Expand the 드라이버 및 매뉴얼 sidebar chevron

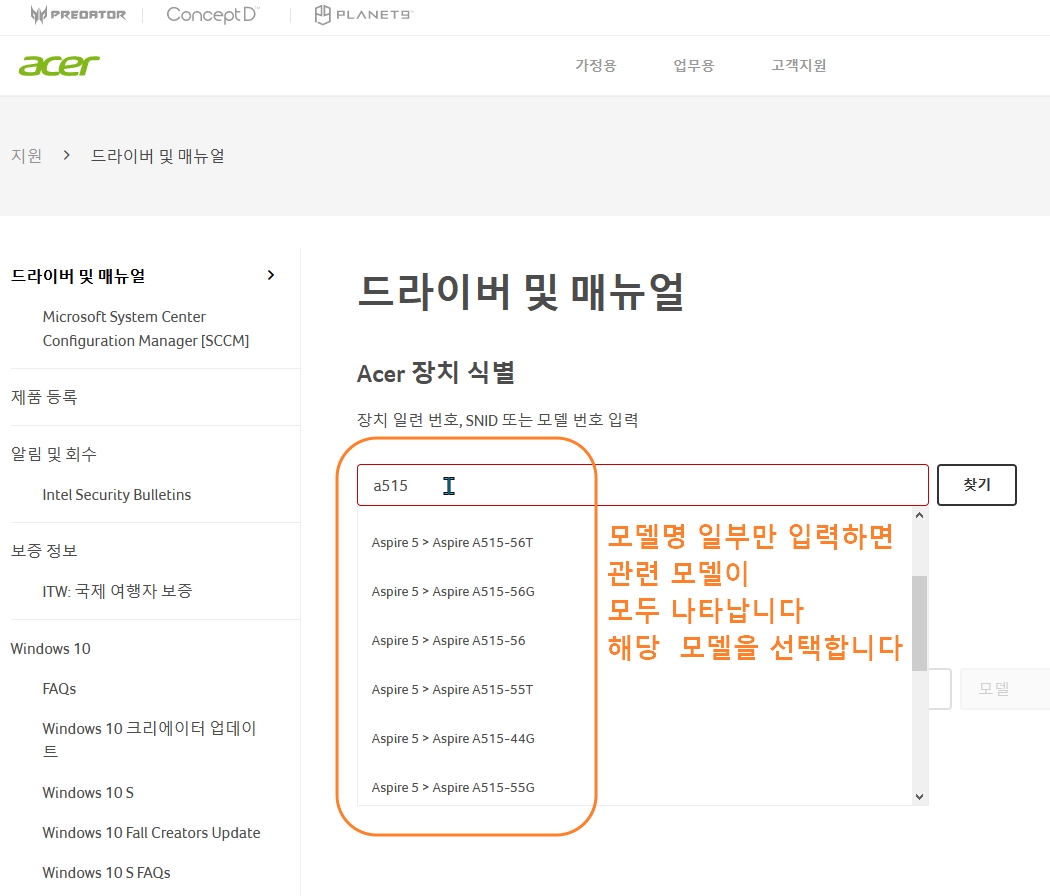tap(270, 274)
